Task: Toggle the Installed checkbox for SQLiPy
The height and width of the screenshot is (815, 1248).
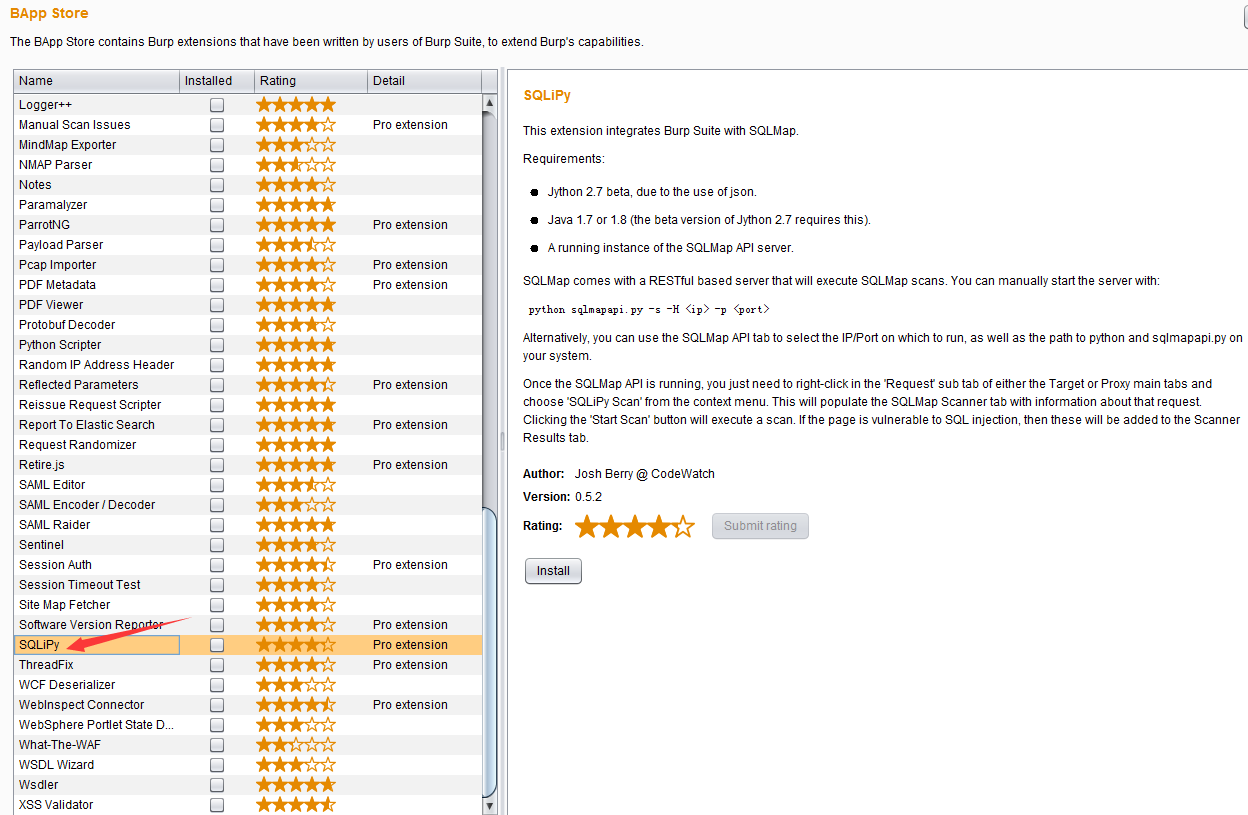Action: 217,645
